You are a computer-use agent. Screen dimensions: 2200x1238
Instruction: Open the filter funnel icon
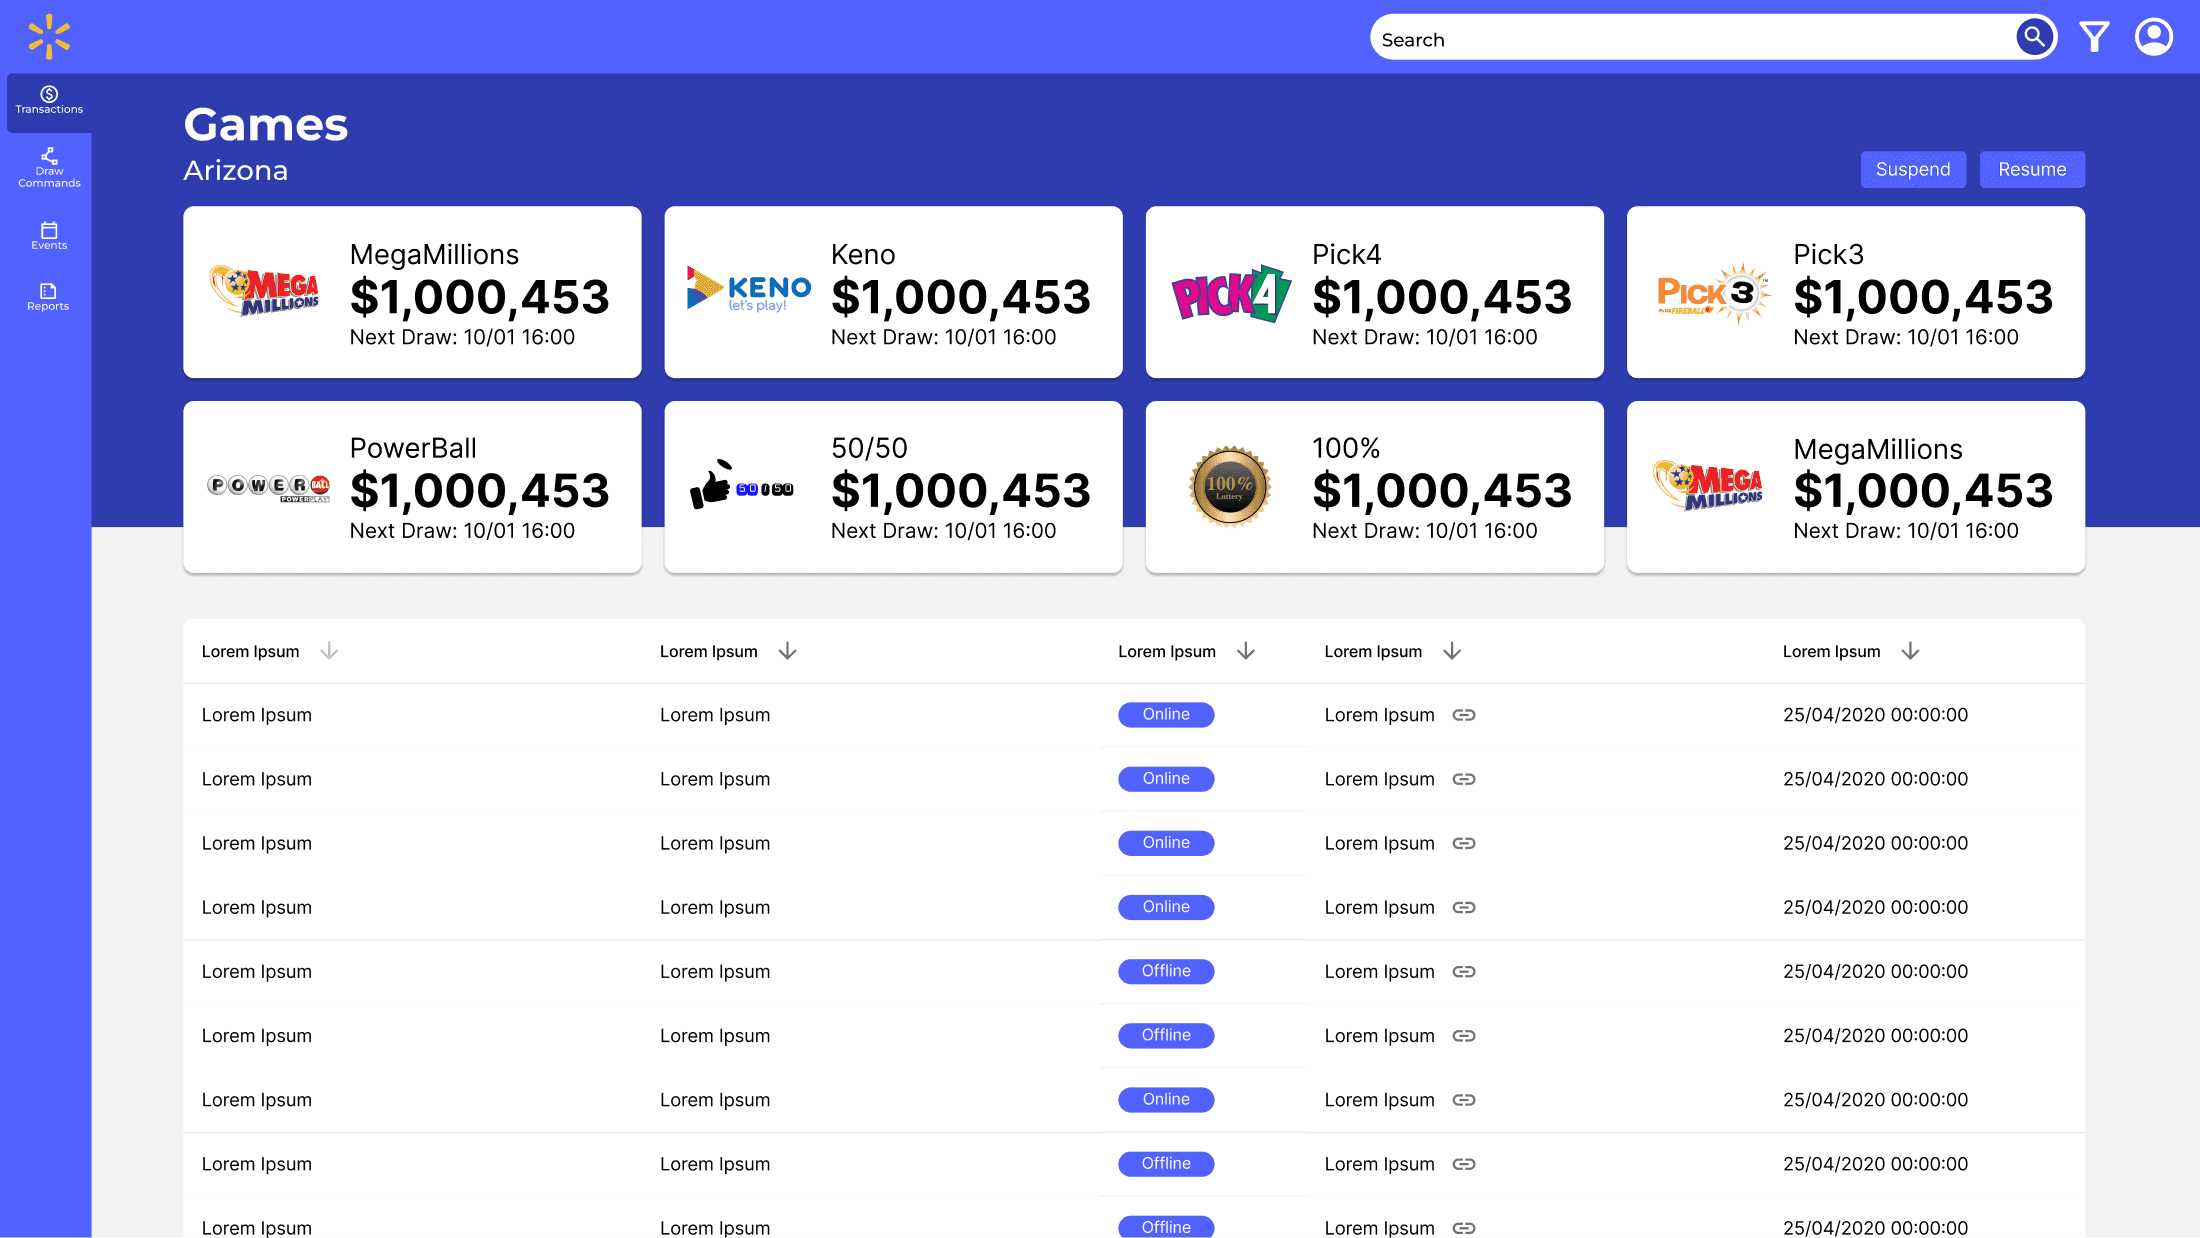click(x=2094, y=38)
